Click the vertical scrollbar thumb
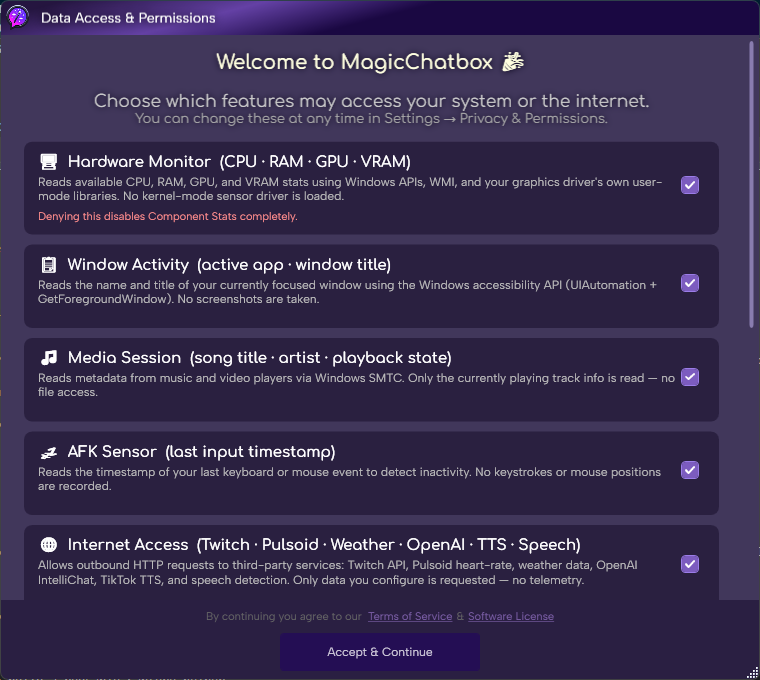 pos(752,184)
